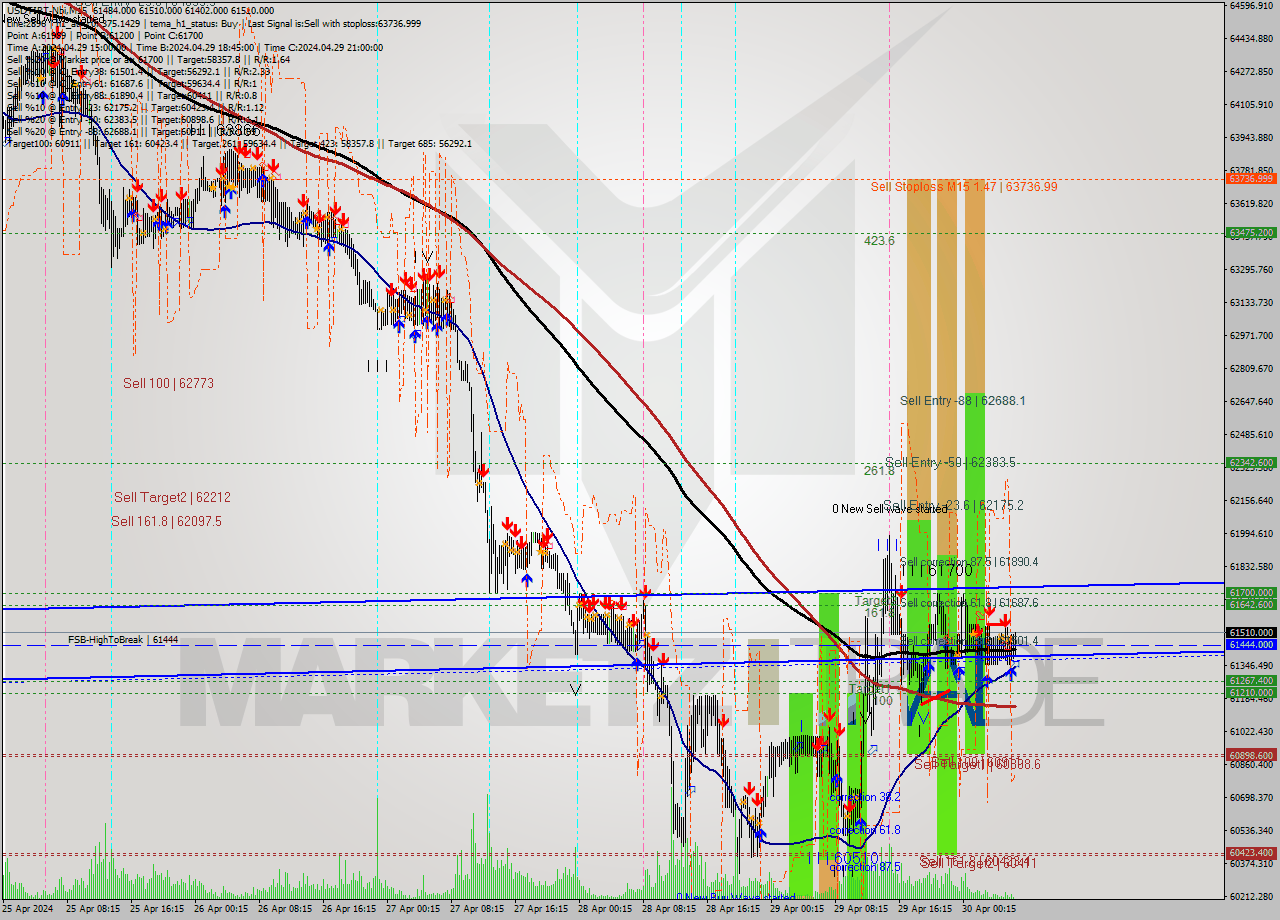
Task: Click the 'Sell Target2 | 62212' label
Action: tap(172, 497)
